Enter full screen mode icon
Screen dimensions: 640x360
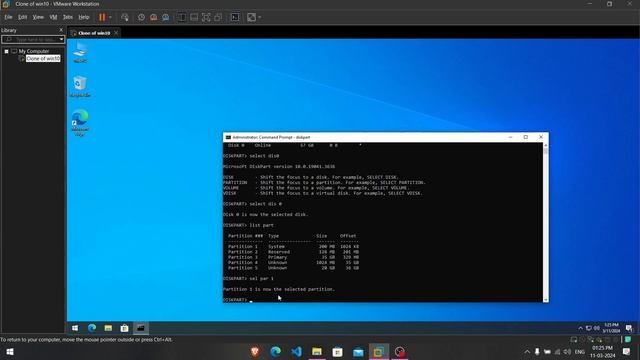[x=206, y=17]
